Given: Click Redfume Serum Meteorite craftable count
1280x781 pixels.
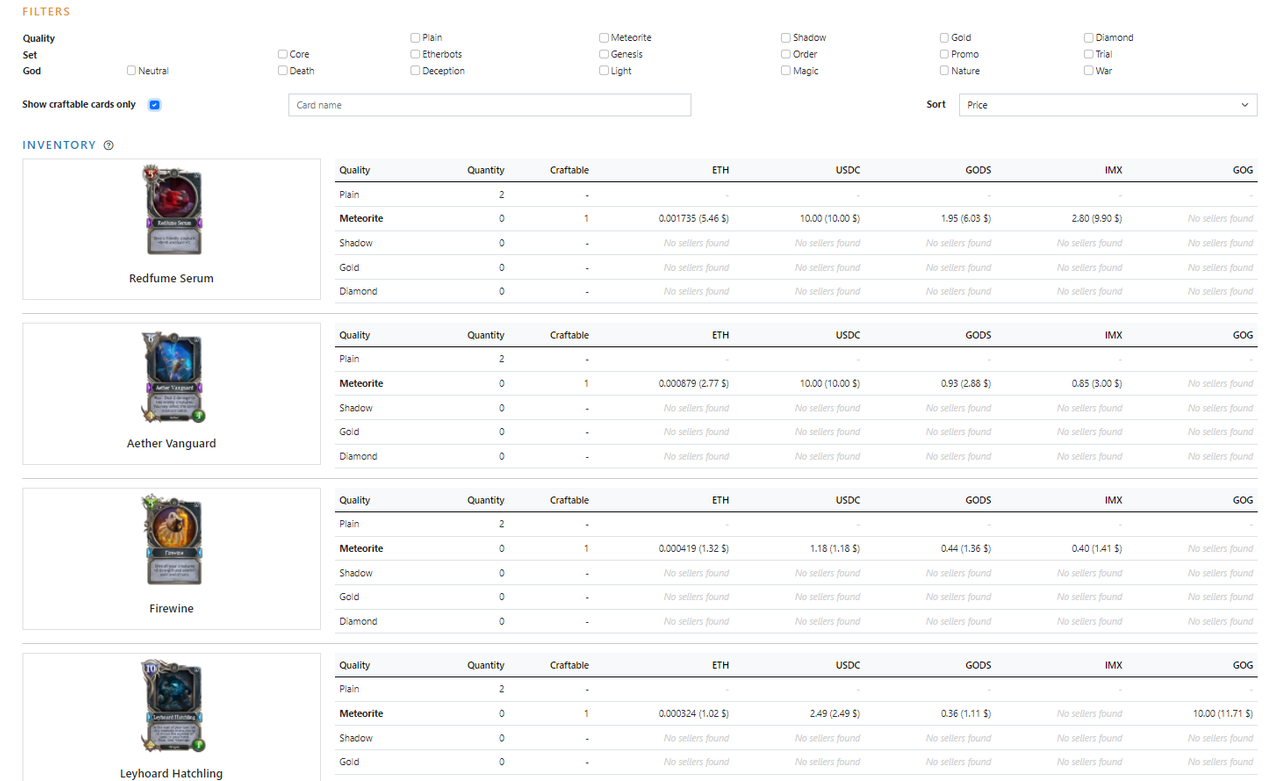Looking at the screenshot, I should [586, 218].
